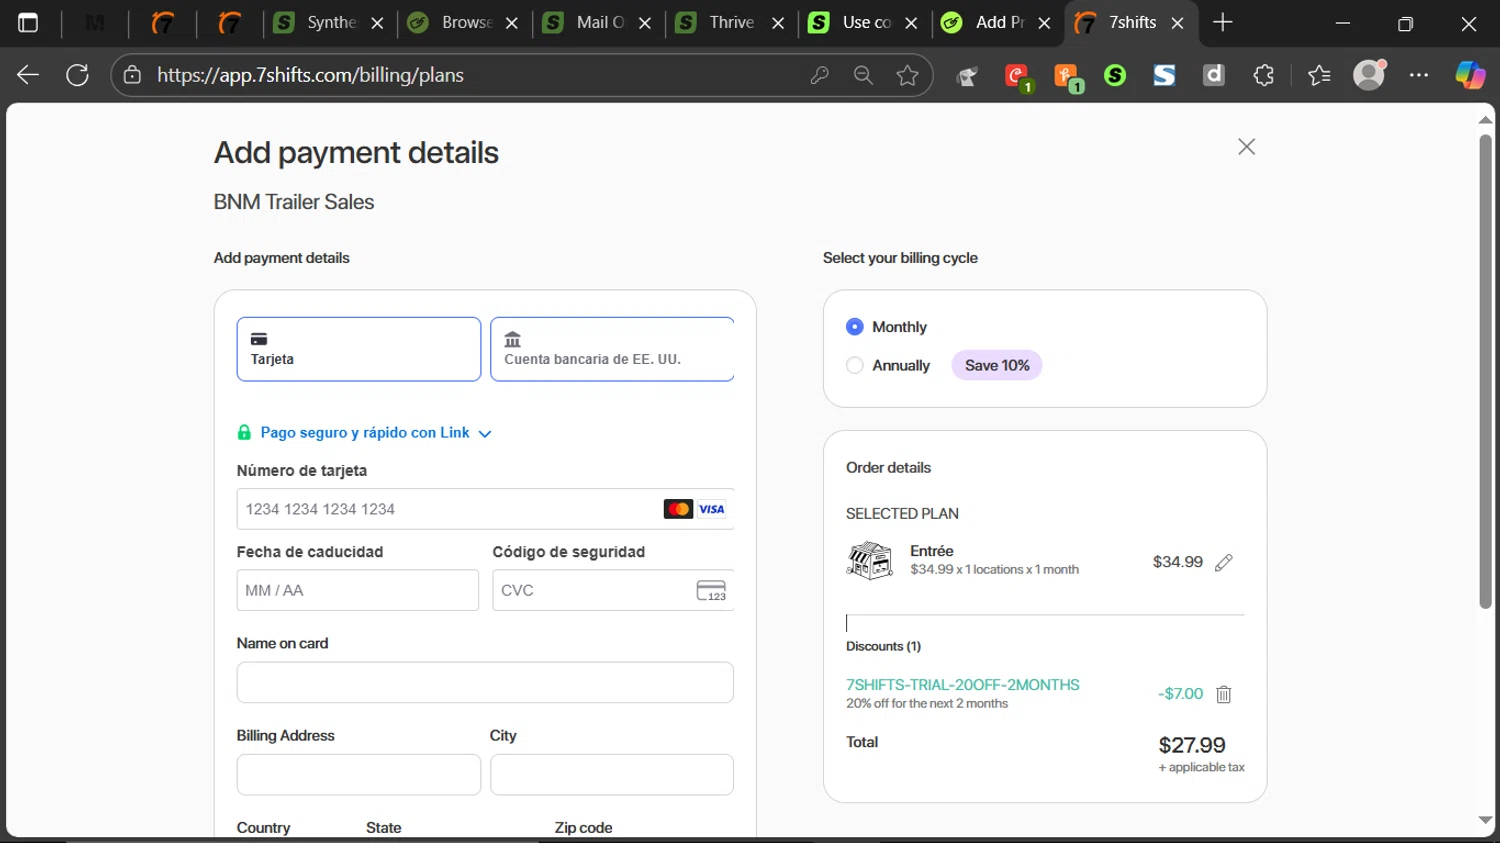This screenshot has height=843, width=1500.
Task: Click the -$7.00 discount amount
Action: click(1180, 694)
